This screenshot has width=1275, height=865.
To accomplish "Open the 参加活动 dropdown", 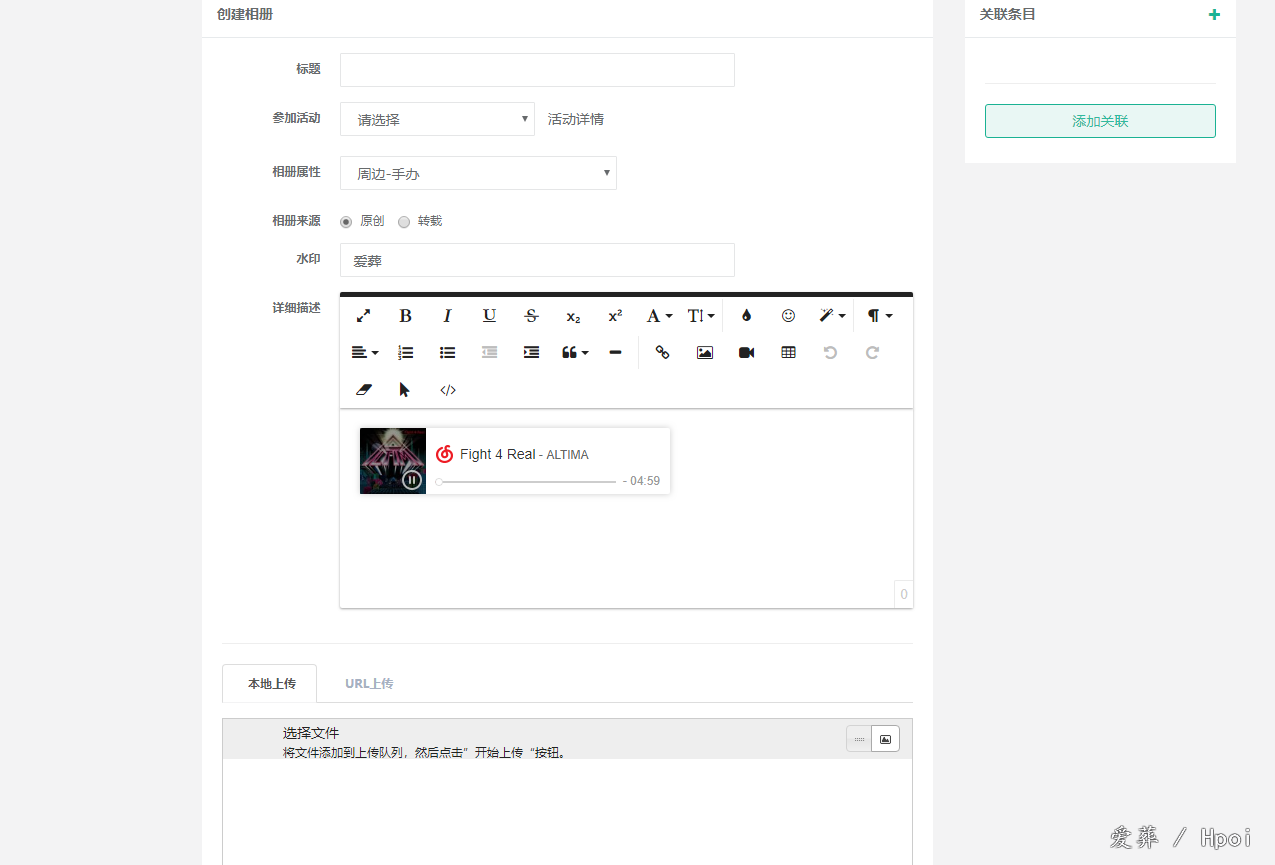I will (x=437, y=119).
